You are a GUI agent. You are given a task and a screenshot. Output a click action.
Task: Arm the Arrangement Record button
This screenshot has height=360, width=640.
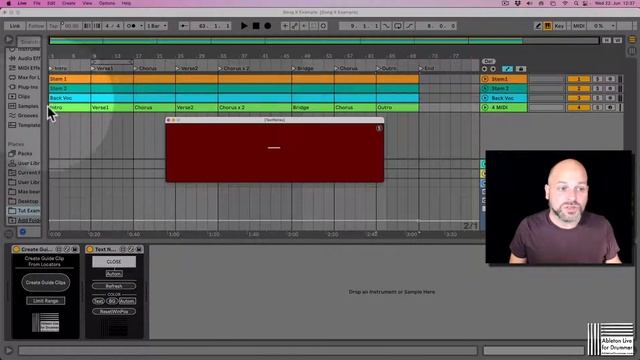click(268, 26)
